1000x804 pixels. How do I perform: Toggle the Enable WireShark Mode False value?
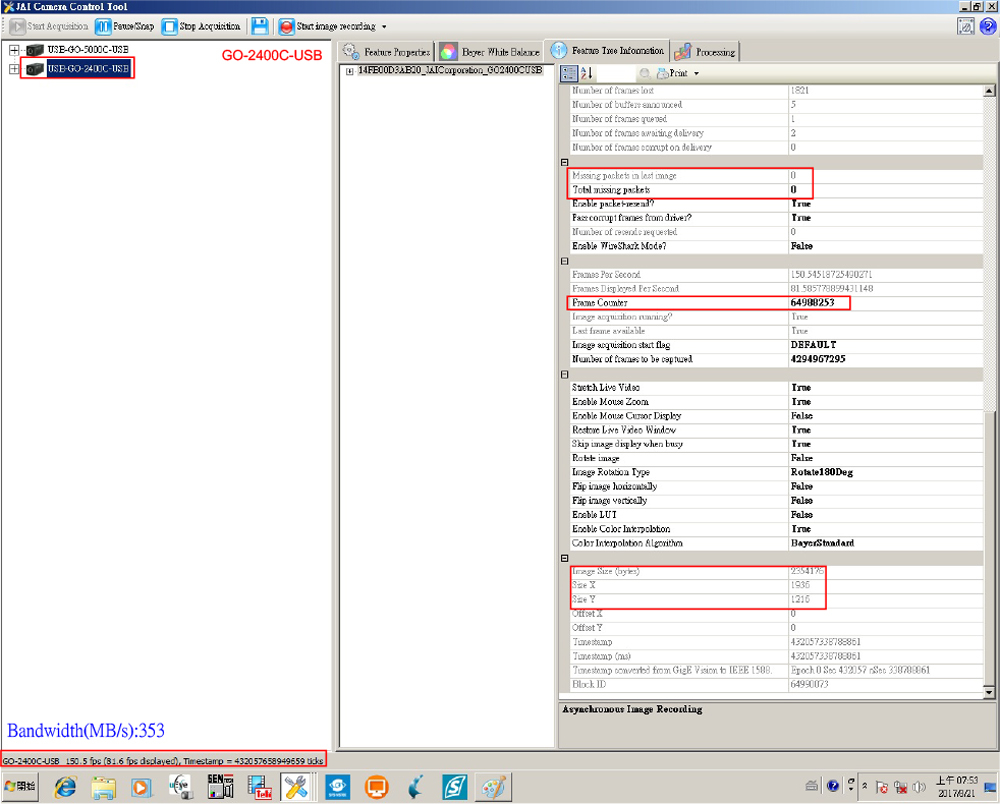(x=802, y=246)
